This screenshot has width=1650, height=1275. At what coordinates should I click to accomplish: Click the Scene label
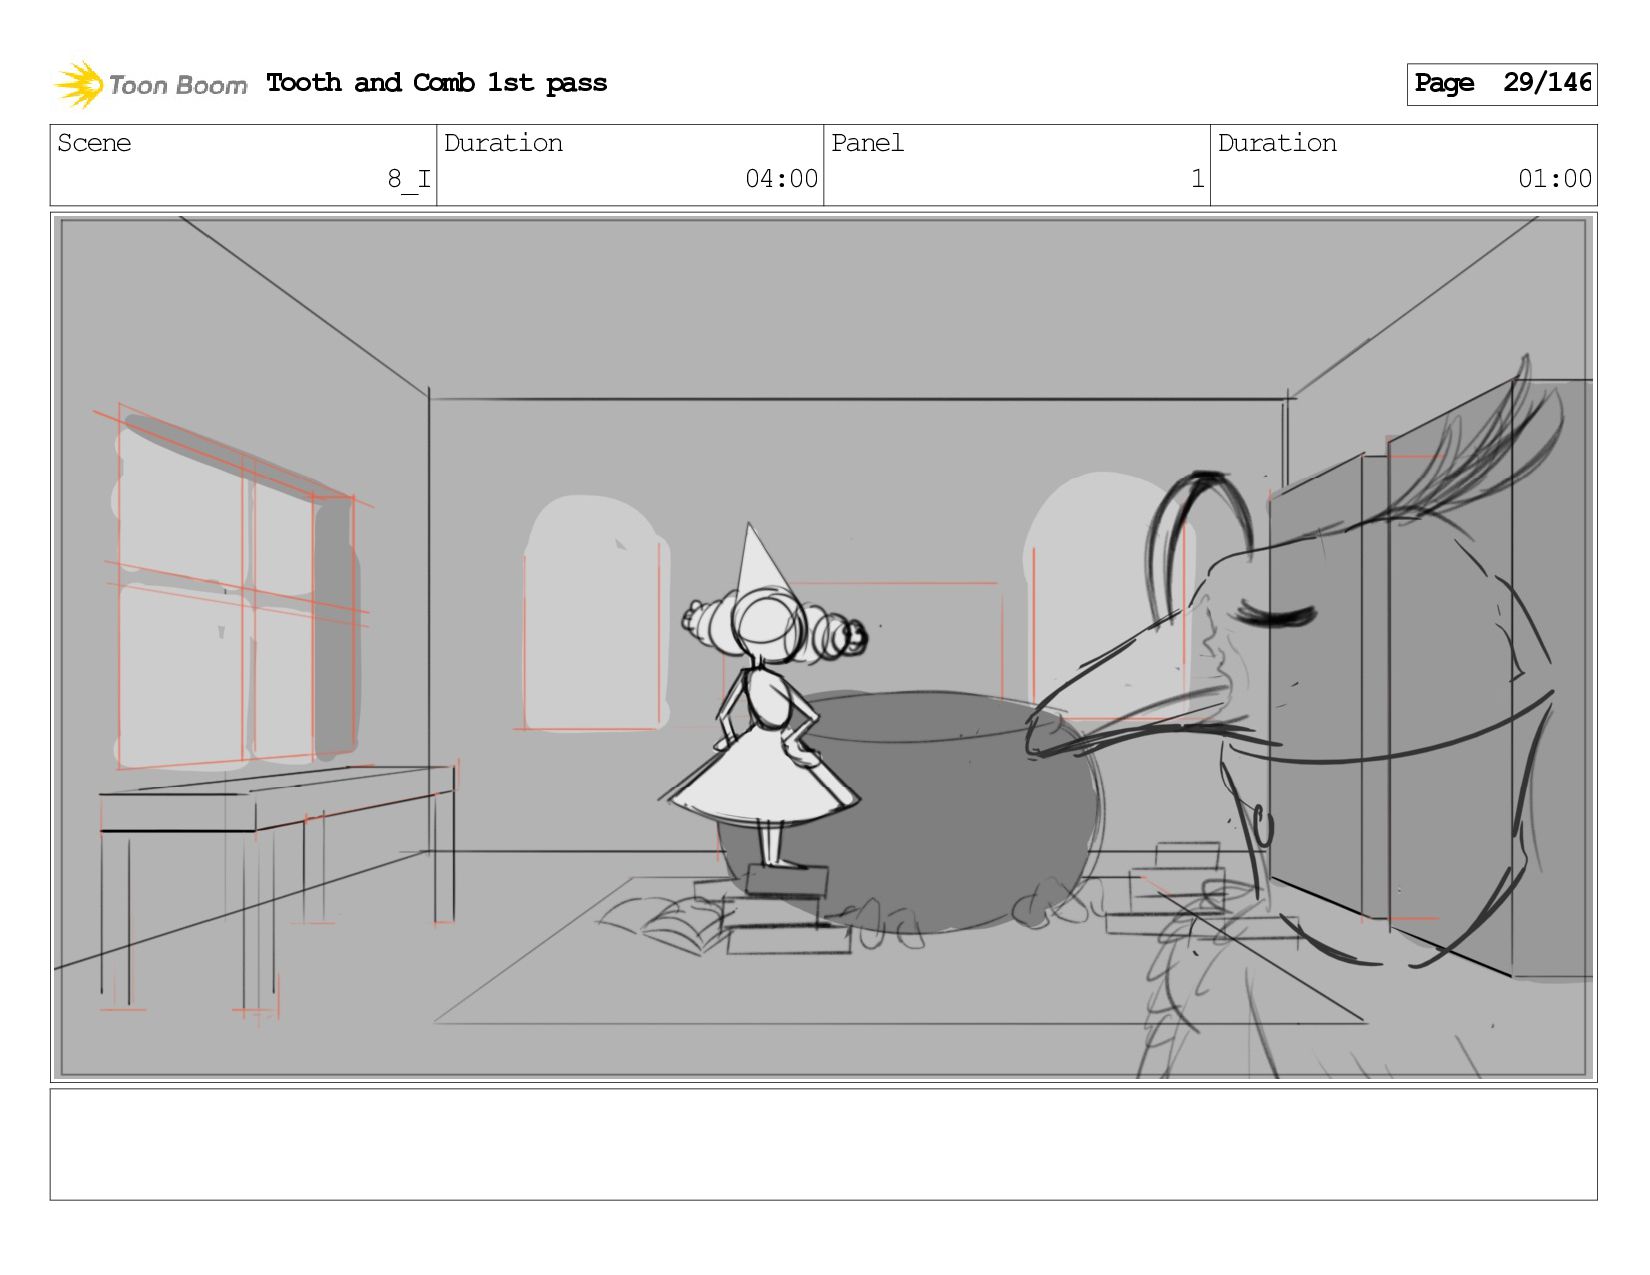tap(94, 143)
